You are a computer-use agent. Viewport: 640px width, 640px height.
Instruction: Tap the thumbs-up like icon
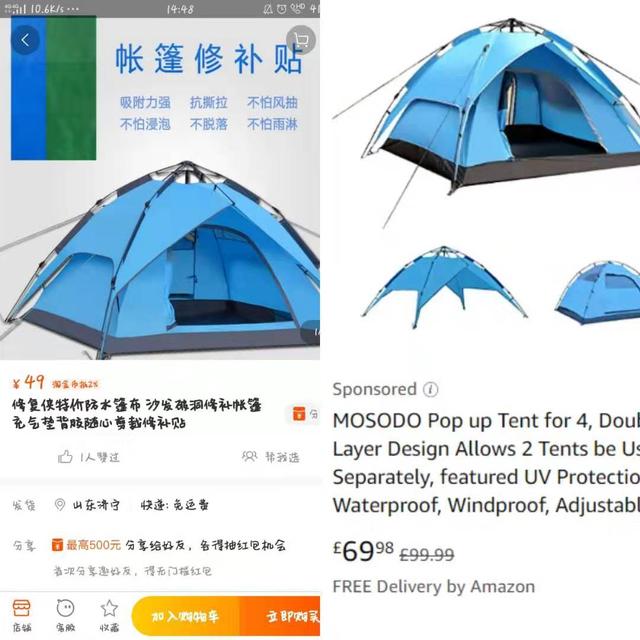65,457
